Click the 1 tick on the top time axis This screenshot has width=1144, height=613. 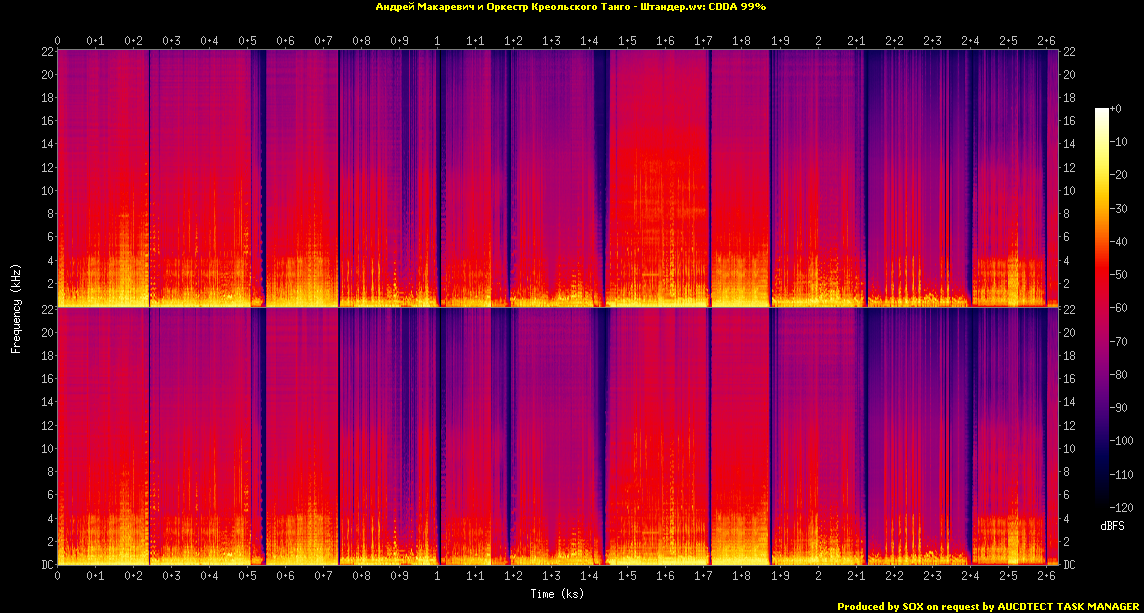point(437,41)
